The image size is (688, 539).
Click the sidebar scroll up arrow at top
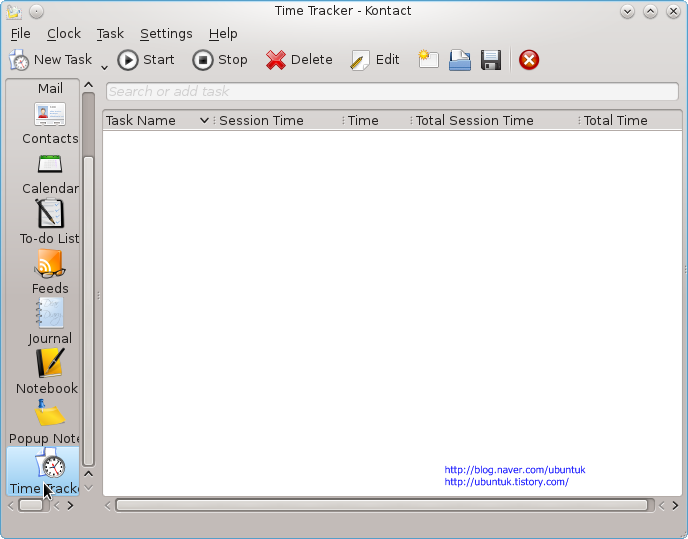tap(88, 85)
